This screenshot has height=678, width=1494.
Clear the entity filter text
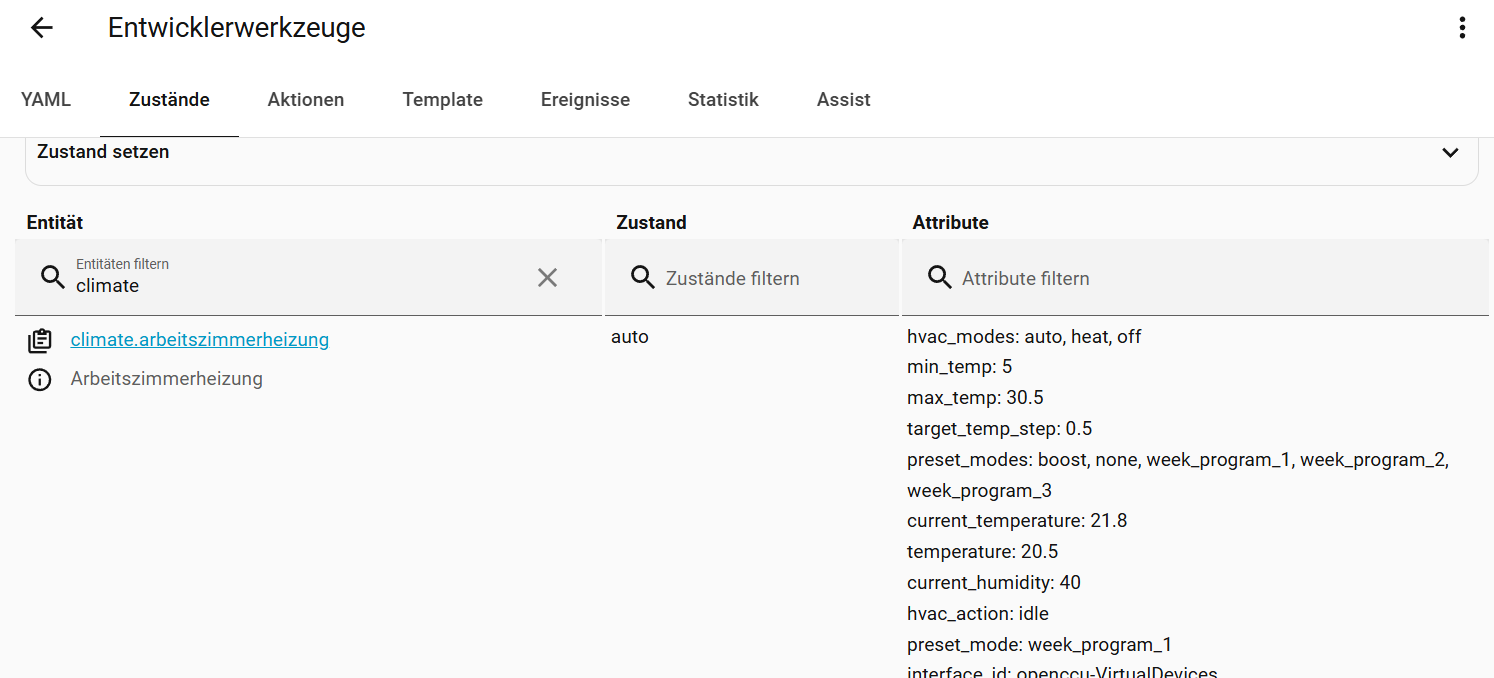pyautogui.click(x=547, y=278)
